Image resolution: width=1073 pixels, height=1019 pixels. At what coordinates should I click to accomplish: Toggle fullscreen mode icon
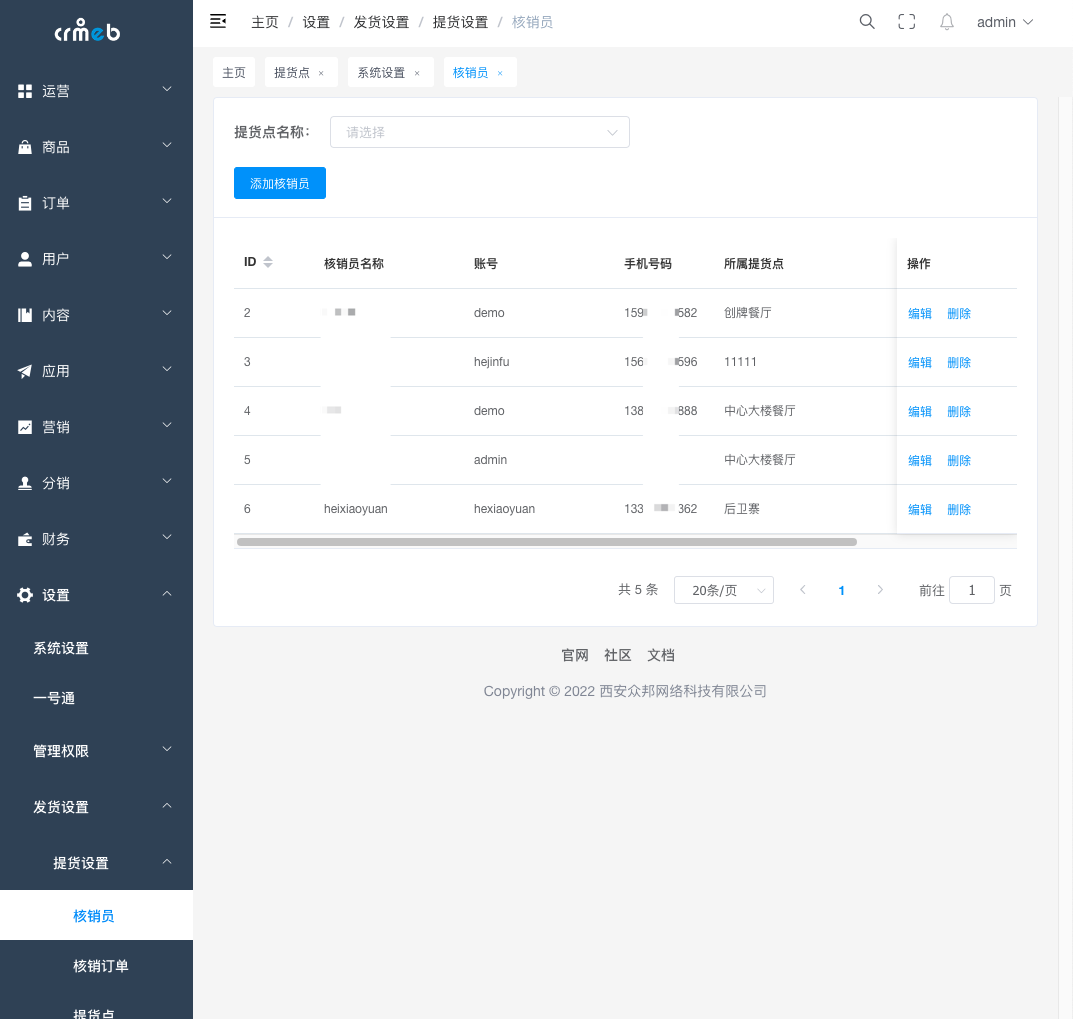906,22
